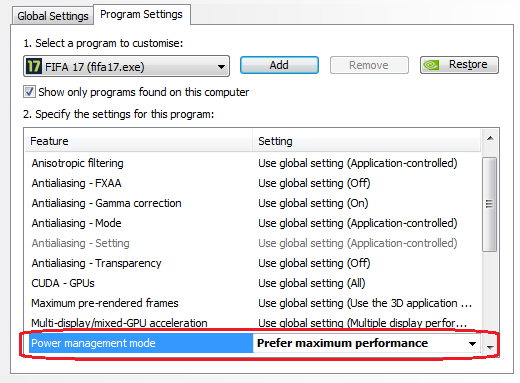The height and width of the screenshot is (383, 520).
Task: Select the Program Settings tab
Action: pyautogui.click(x=142, y=15)
